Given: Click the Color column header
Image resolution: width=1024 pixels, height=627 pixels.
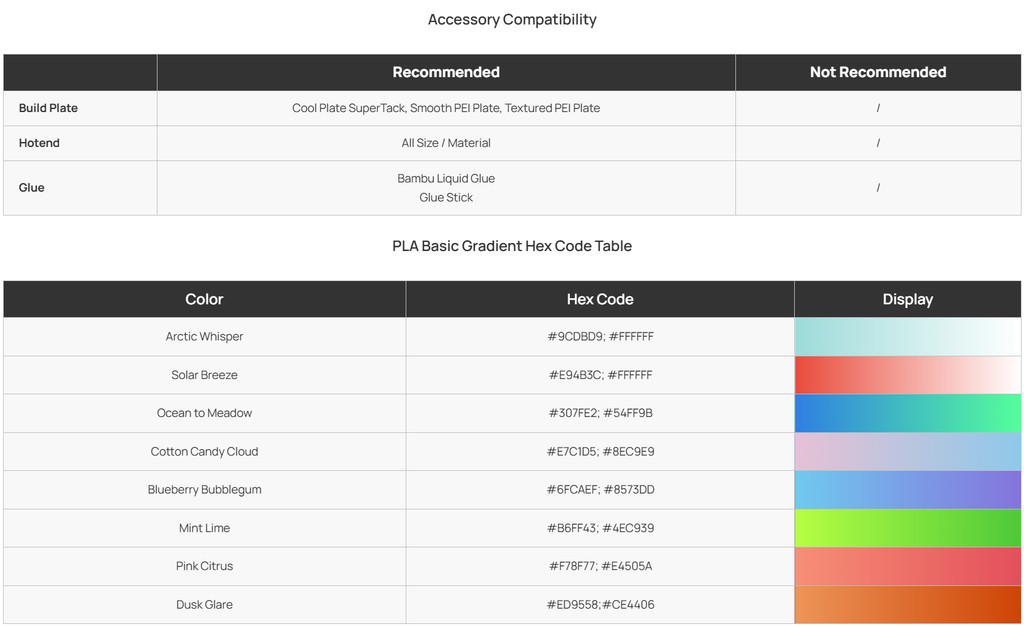Looking at the screenshot, I should [x=204, y=299].
